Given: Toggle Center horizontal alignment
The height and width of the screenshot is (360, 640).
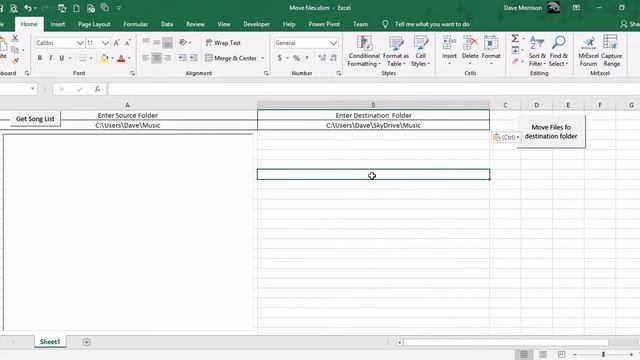Looking at the screenshot, I should click(156, 58).
